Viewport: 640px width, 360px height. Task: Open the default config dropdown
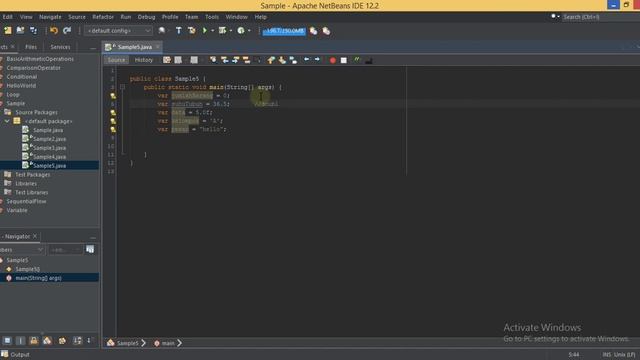click(118, 31)
